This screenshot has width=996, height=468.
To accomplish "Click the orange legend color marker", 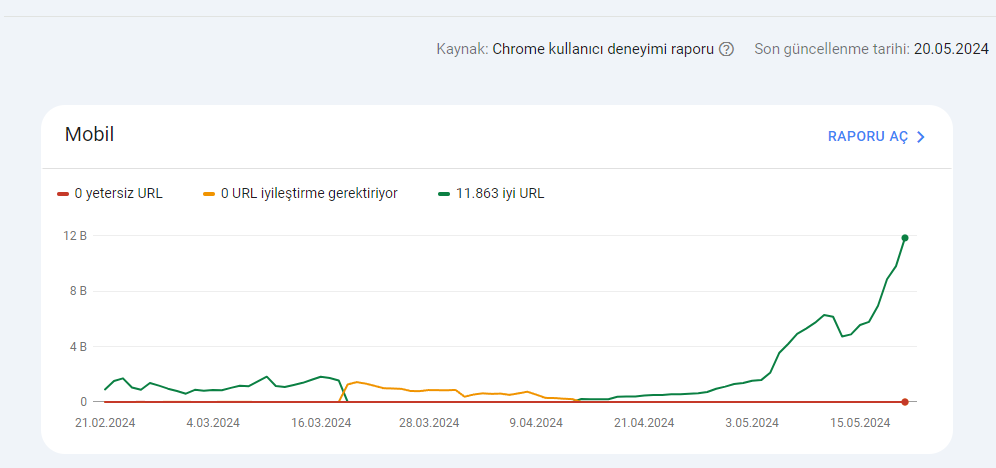I will [209, 194].
